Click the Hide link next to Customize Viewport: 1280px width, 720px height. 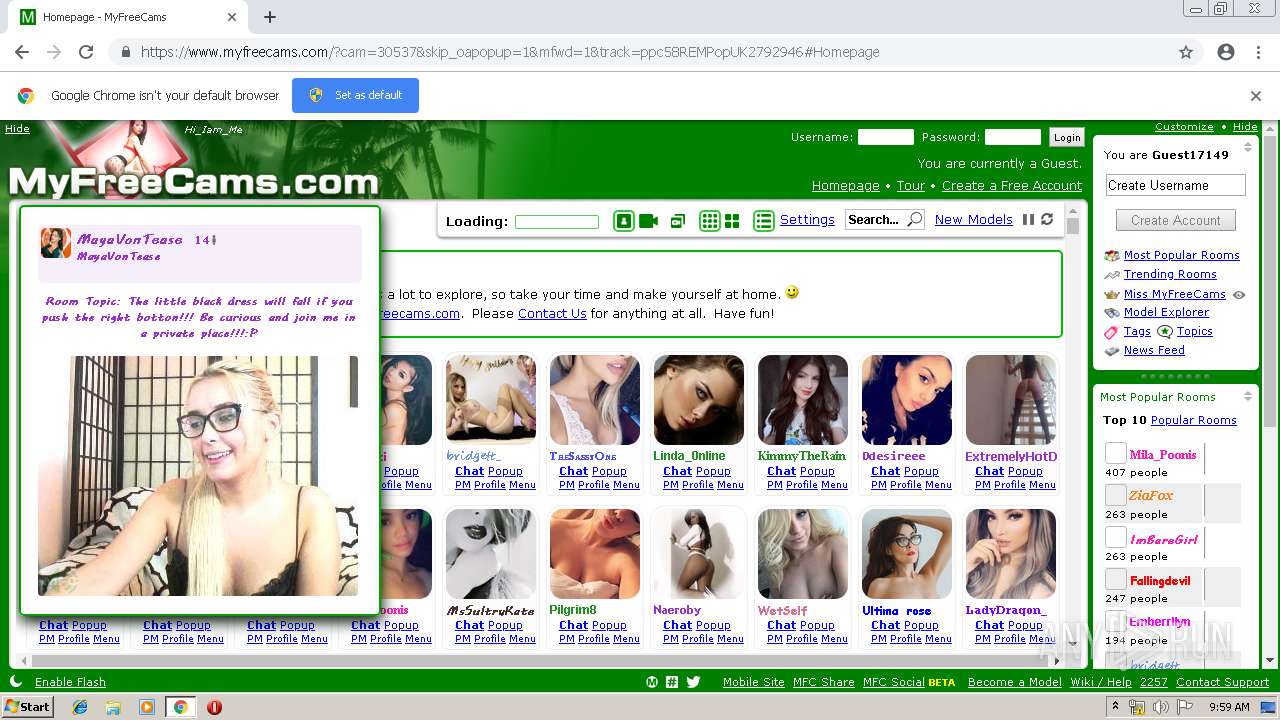[x=1245, y=127]
